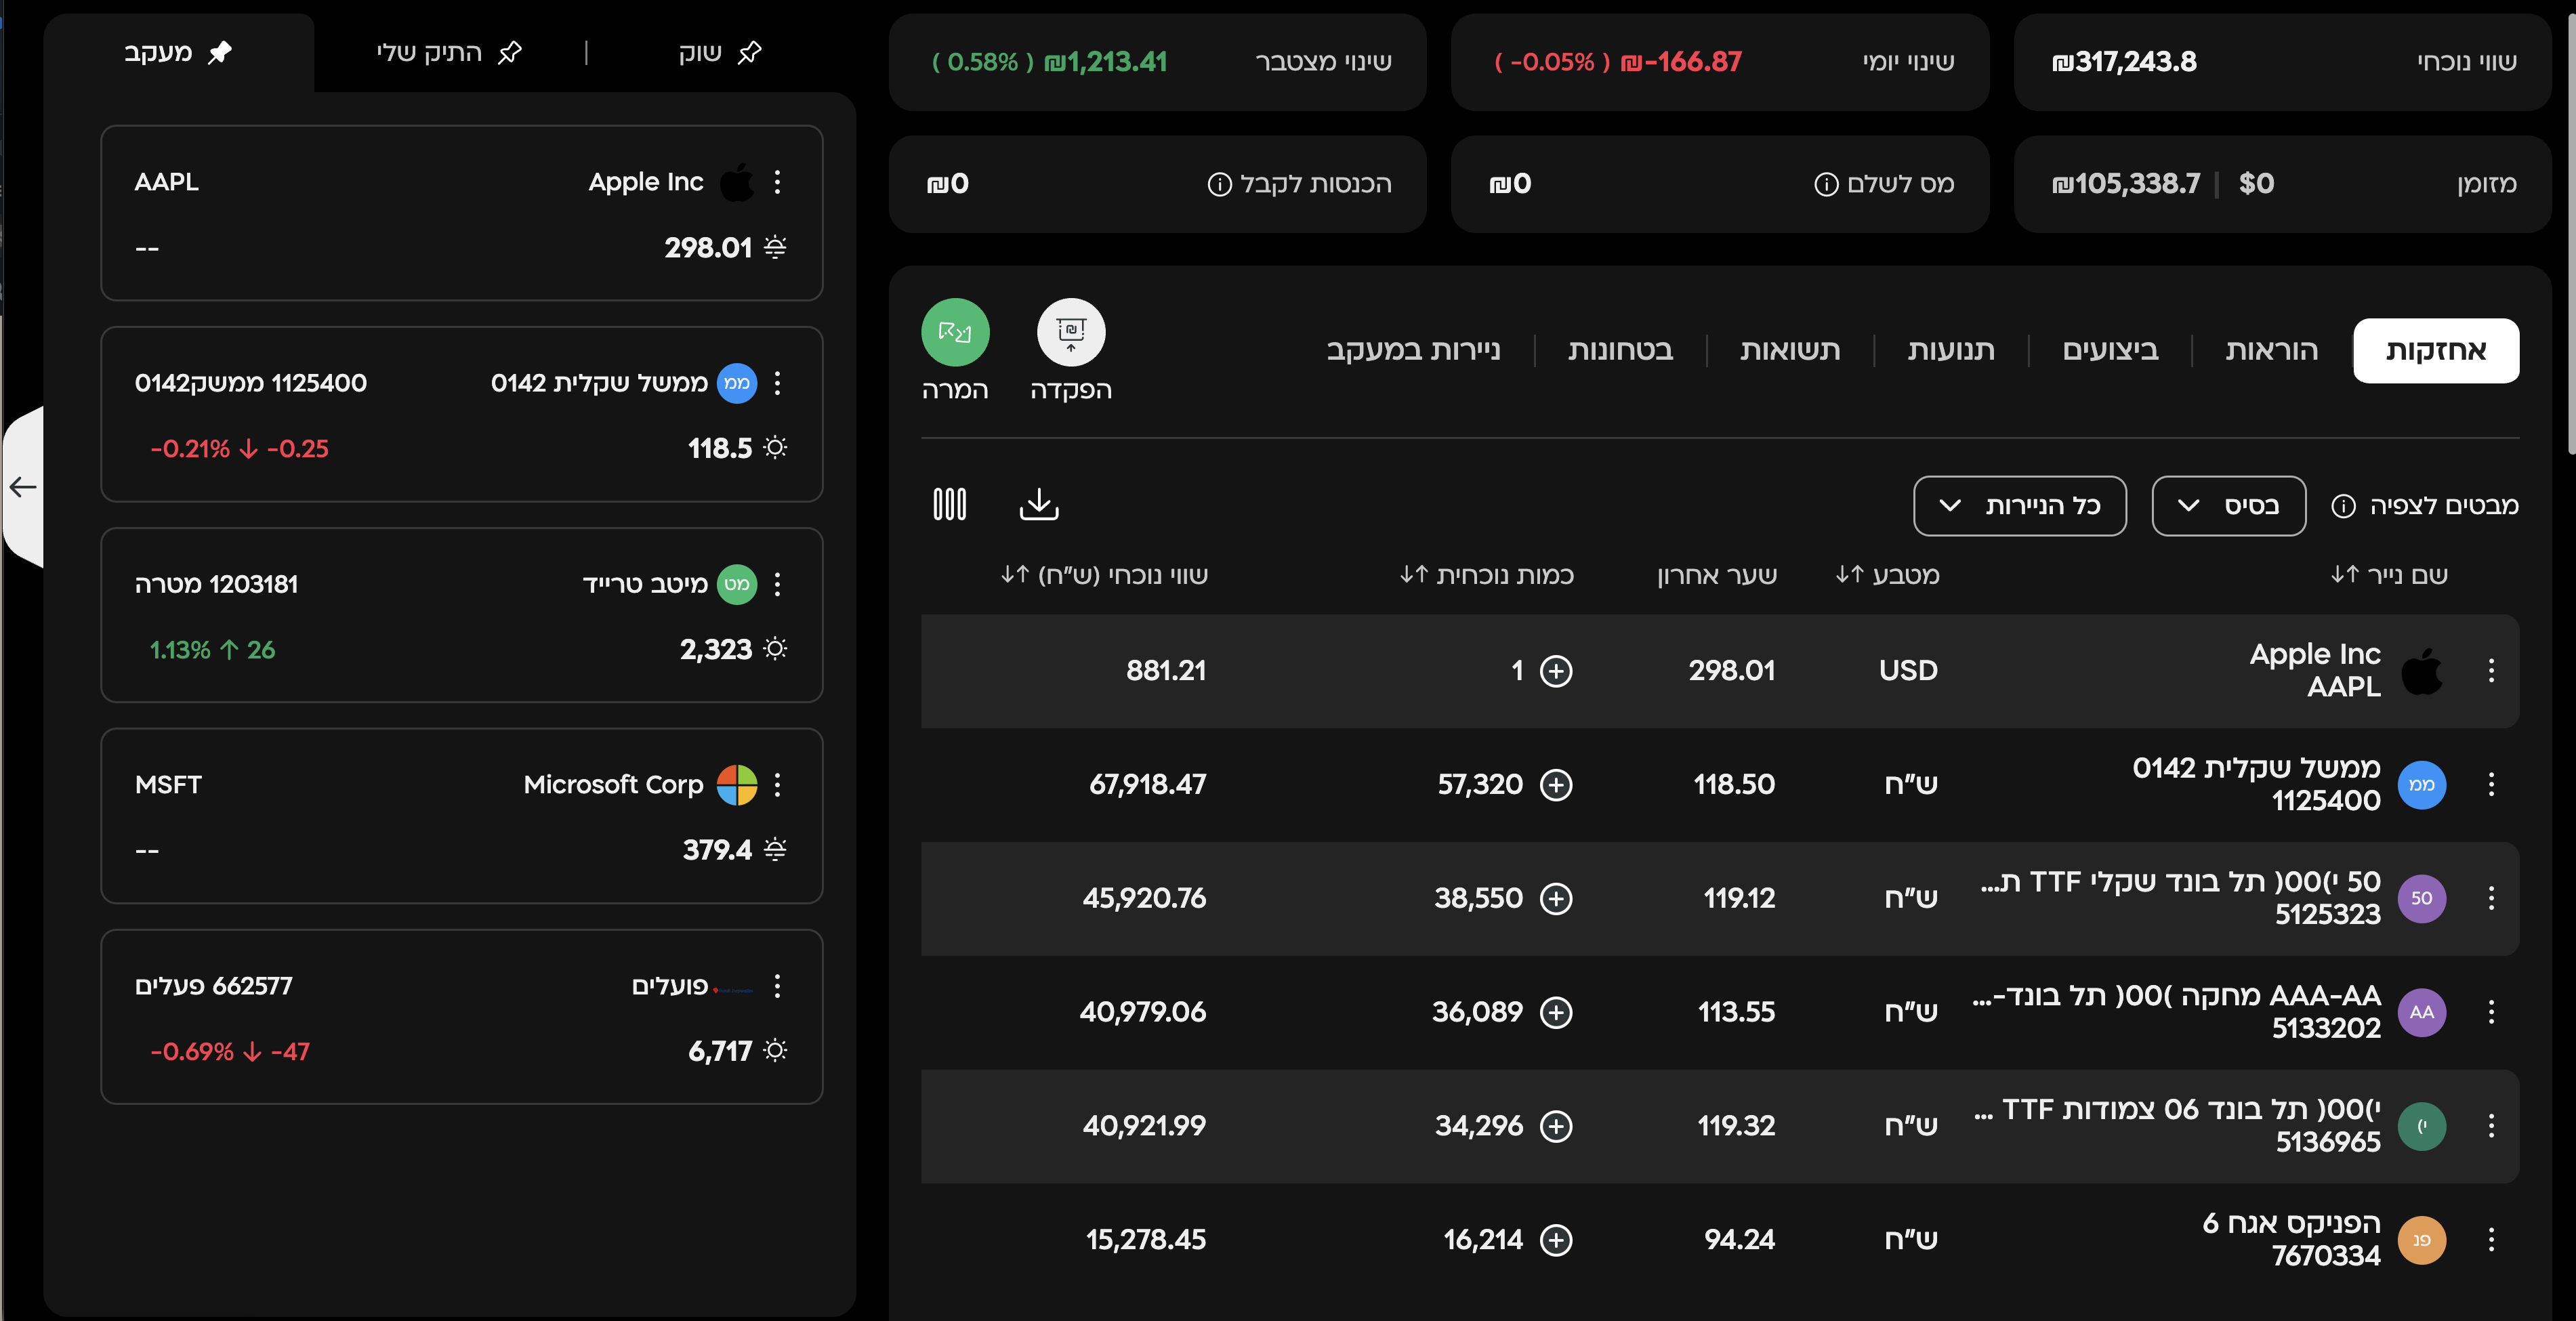Select the התיק שלי panel tab
2576x1321 pixels.
click(x=449, y=53)
